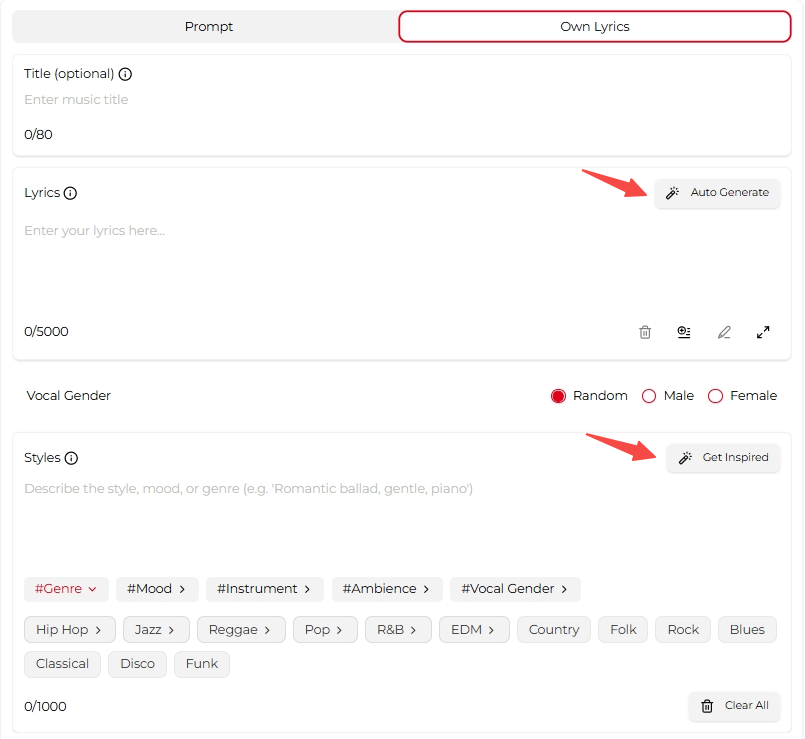Collapse the #Genre tag category
This screenshot has width=805, height=739.
[x=65, y=589]
